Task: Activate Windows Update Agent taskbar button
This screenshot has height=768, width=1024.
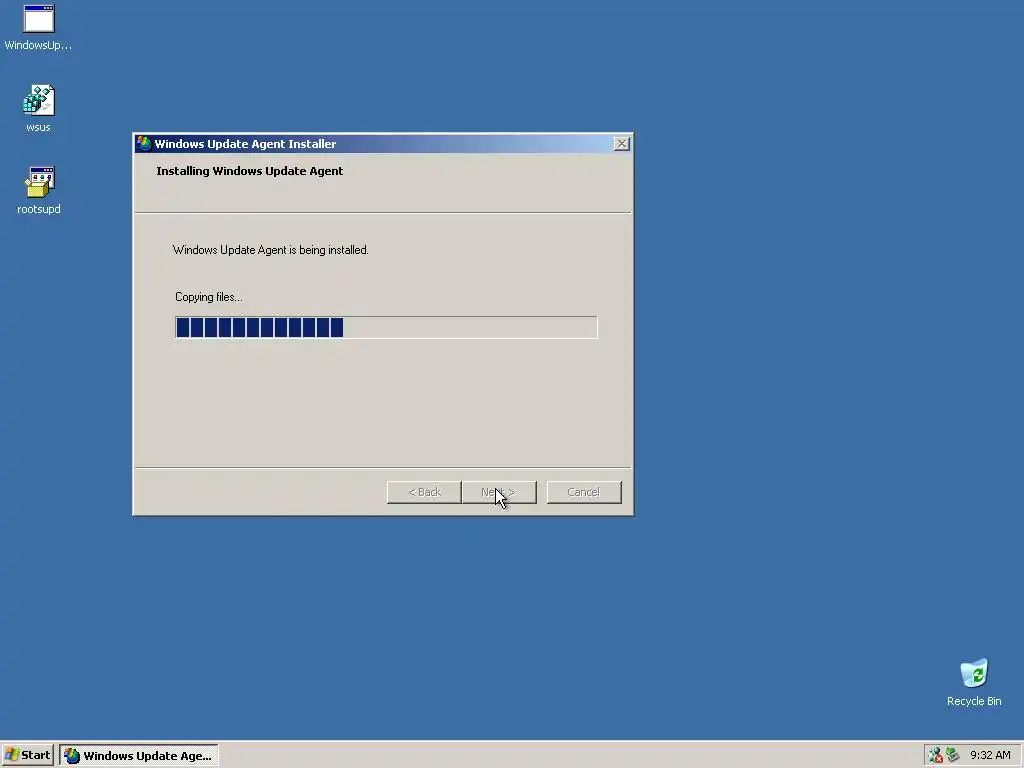Action: point(138,756)
